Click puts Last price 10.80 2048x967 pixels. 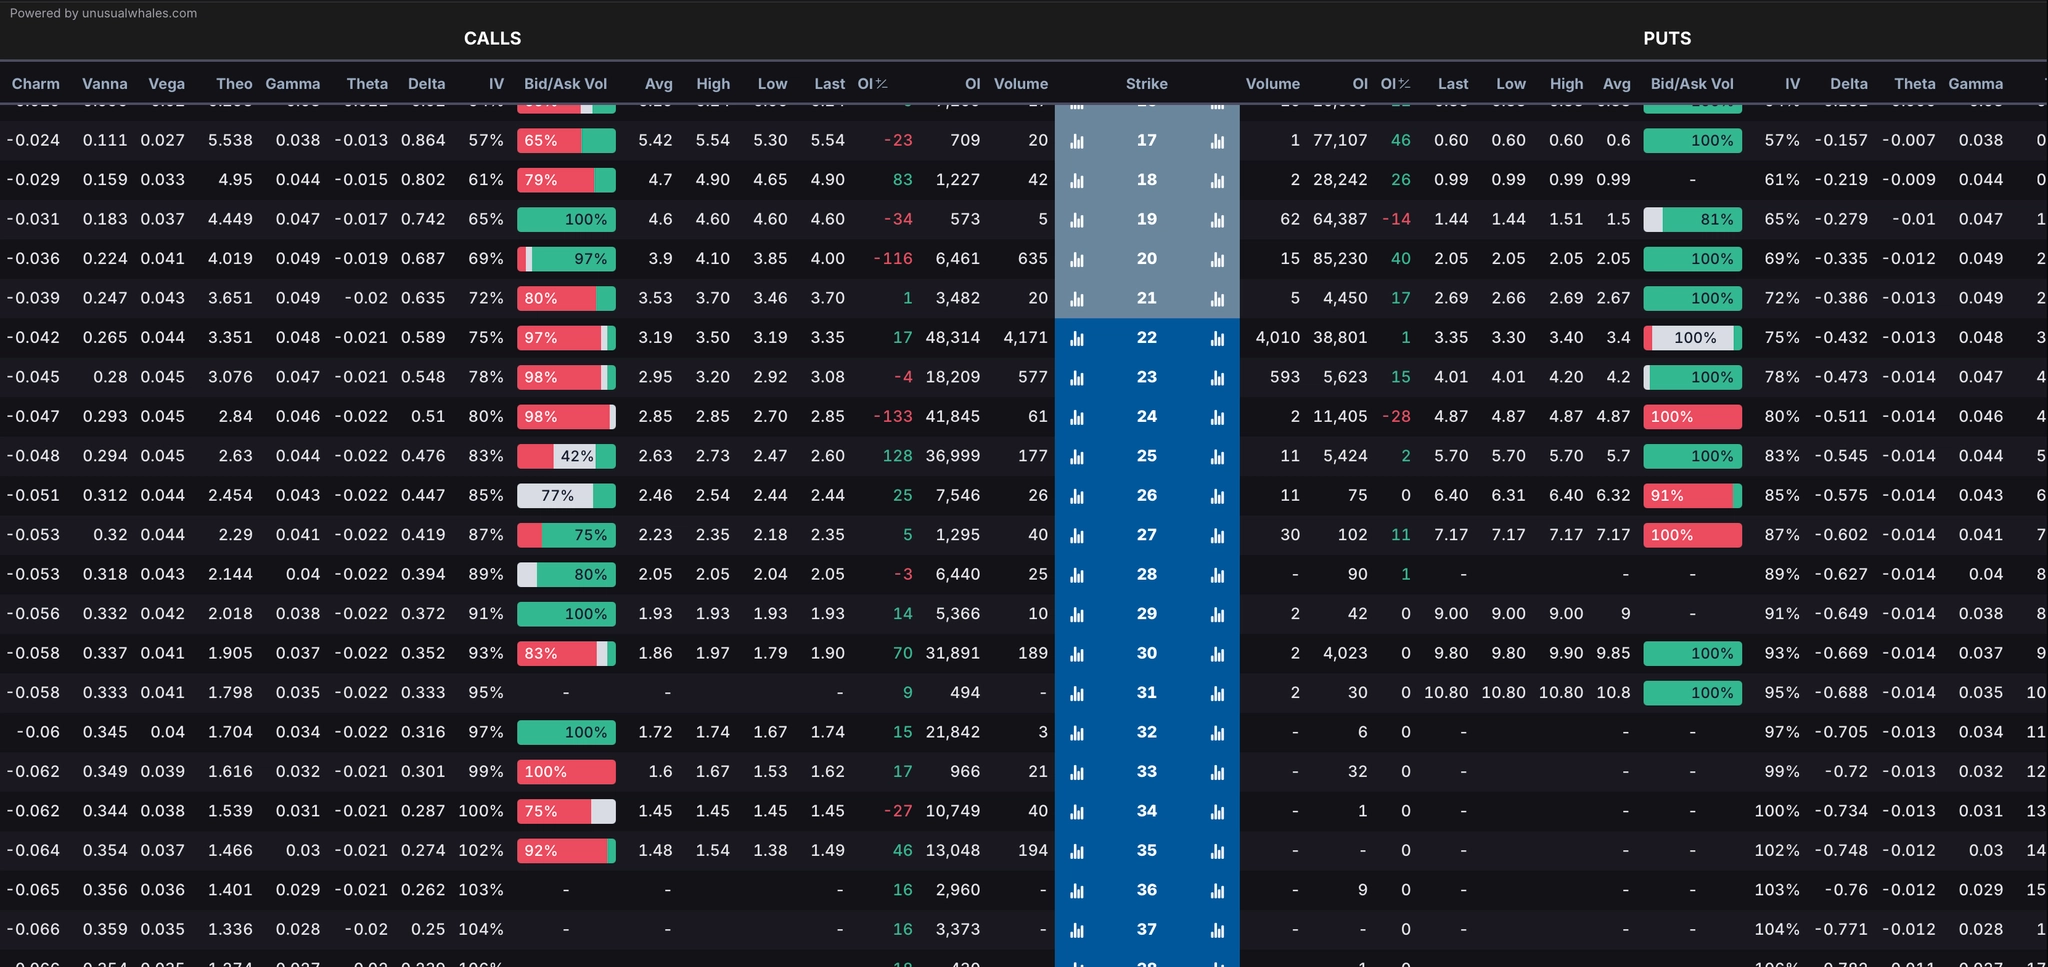pyautogui.click(x=1446, y=693)
